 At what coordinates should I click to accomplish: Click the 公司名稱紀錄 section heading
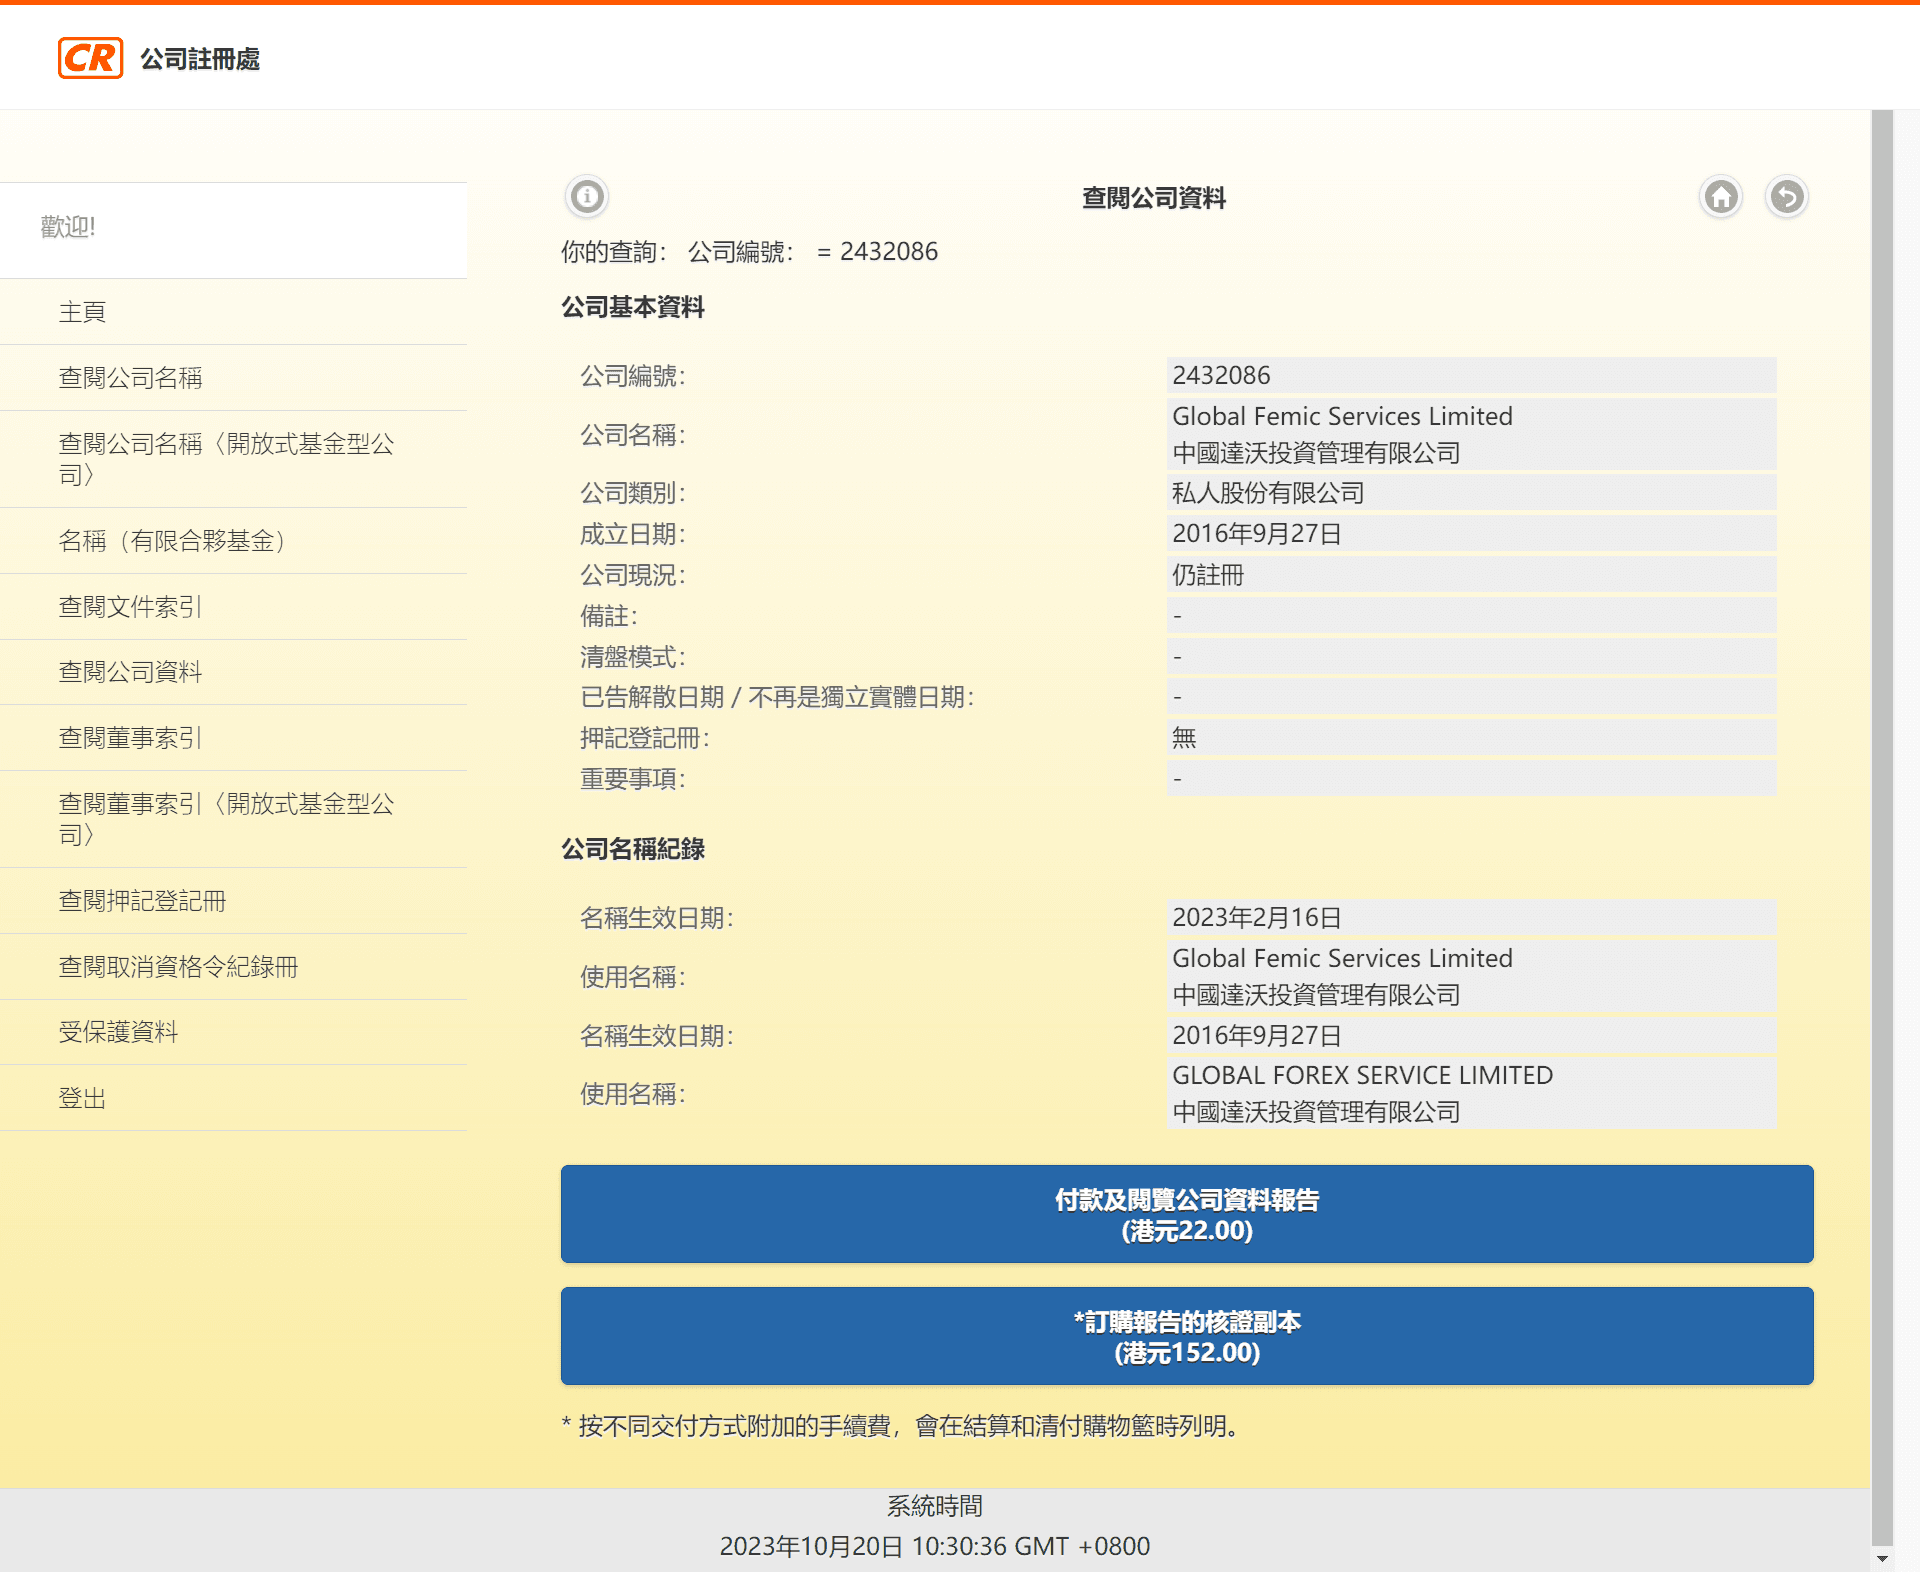click(x=633, y=849)
